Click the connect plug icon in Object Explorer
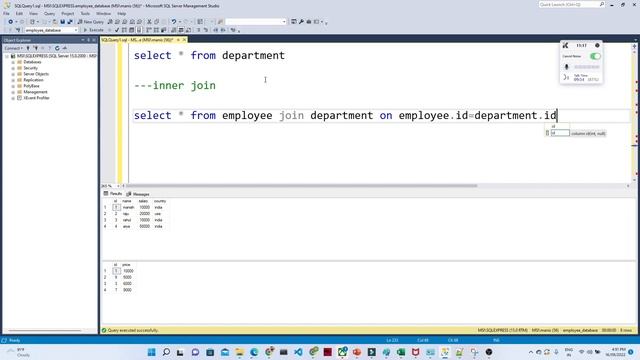 (28, 48)
